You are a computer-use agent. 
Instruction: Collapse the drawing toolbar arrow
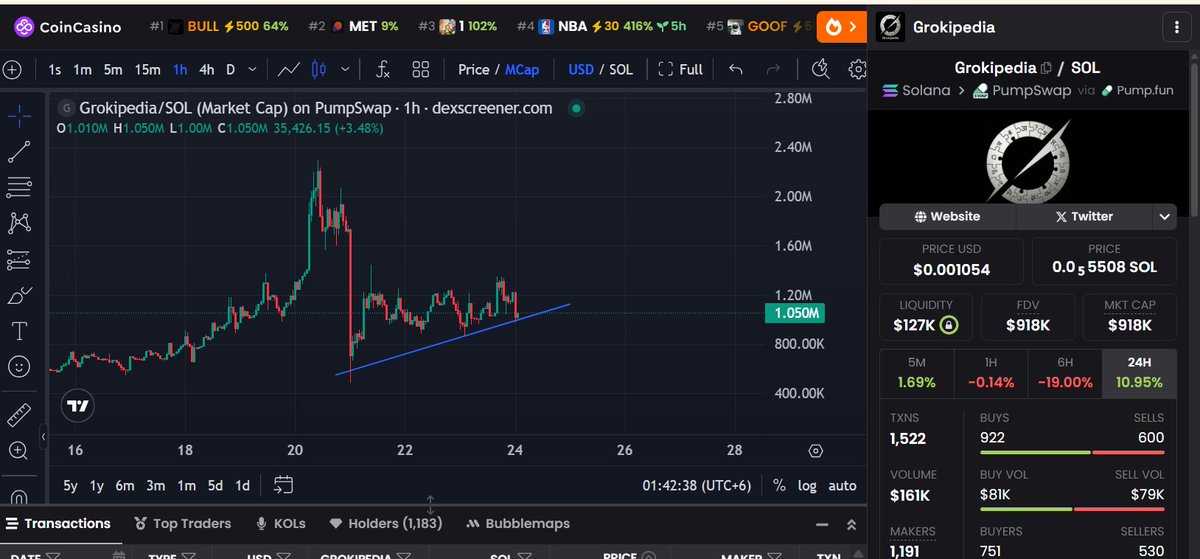coord(43,438)
